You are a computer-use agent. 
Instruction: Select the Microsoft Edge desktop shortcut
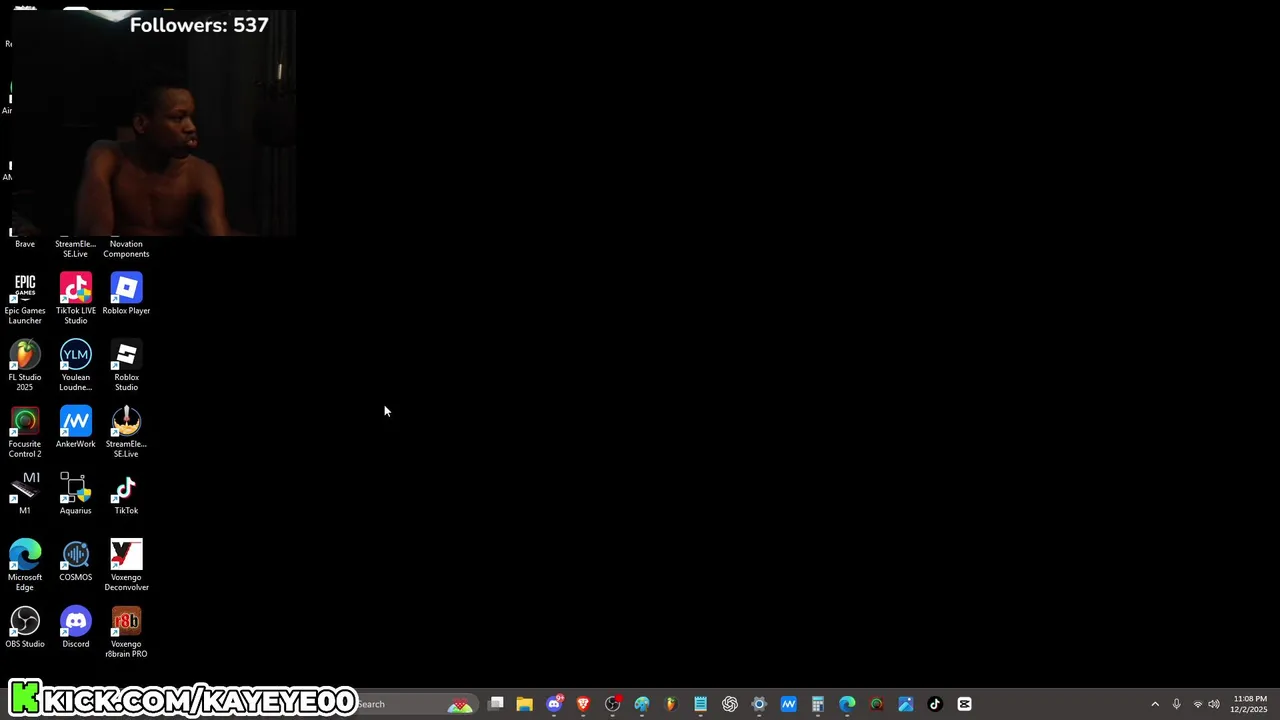pyautogui.click(x=25, y=566)
